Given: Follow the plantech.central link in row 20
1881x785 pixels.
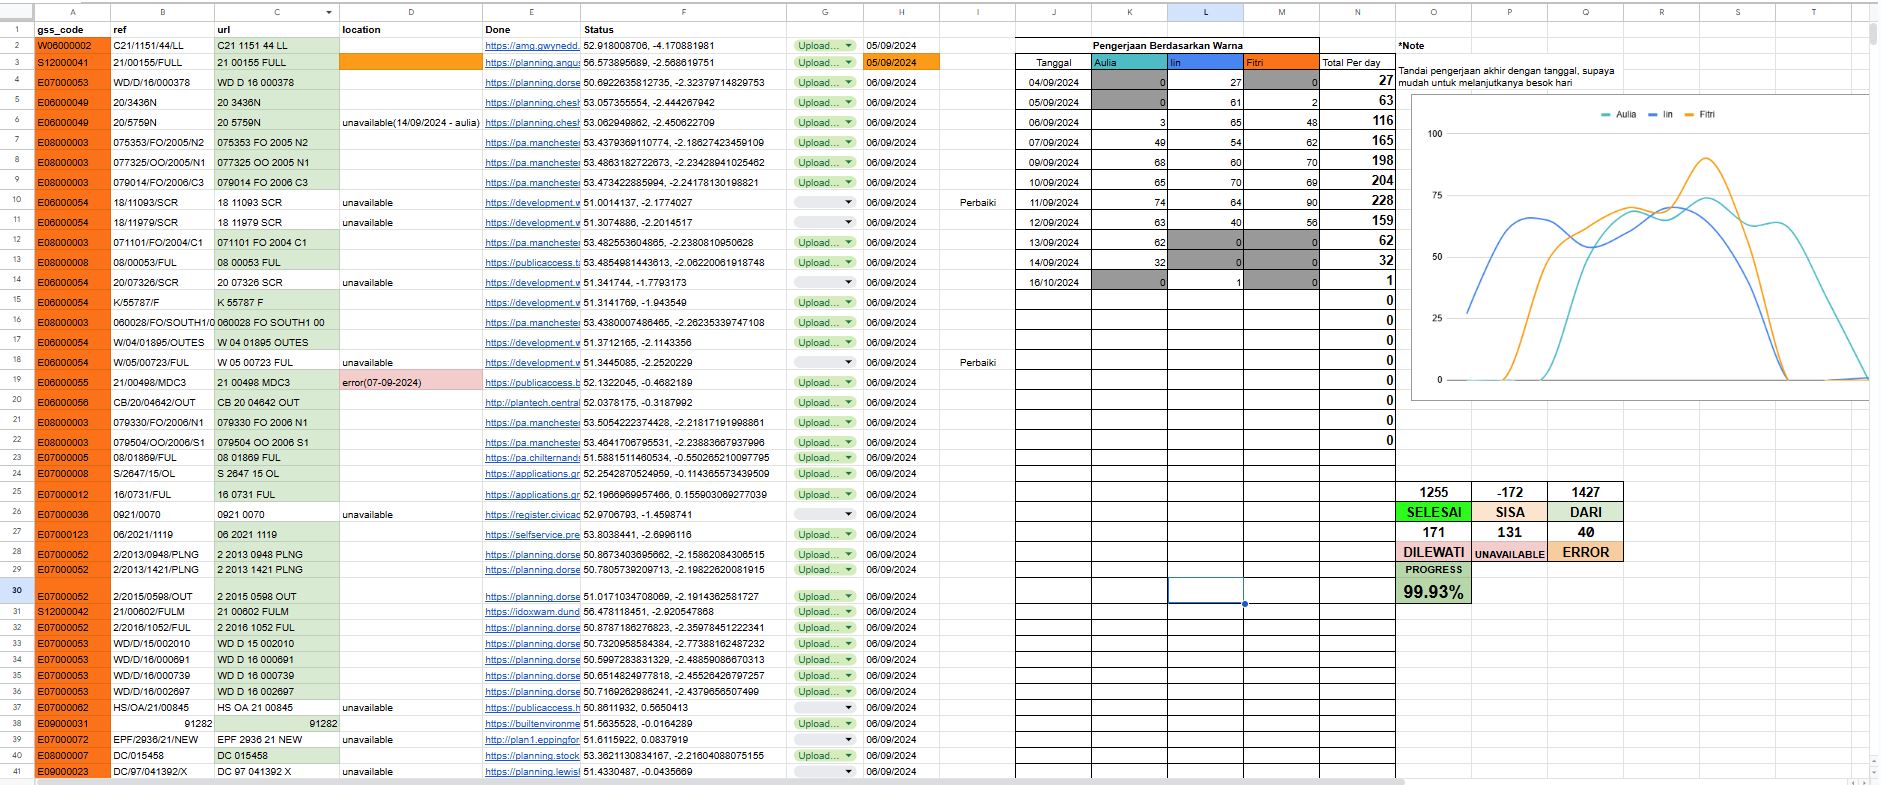Looking at the screenshot, I should click(532, 403).
